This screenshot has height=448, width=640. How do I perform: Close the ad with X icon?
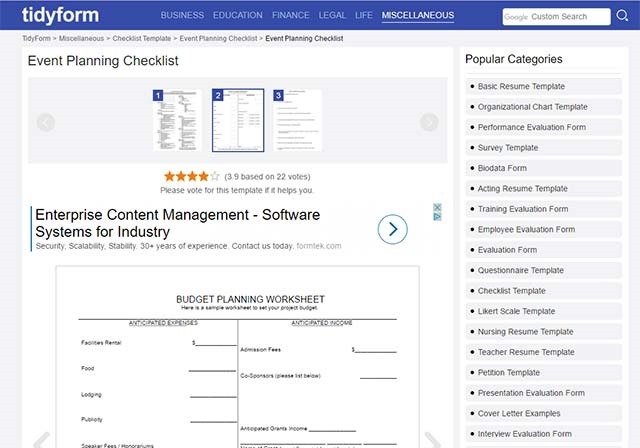coord(437,207)
